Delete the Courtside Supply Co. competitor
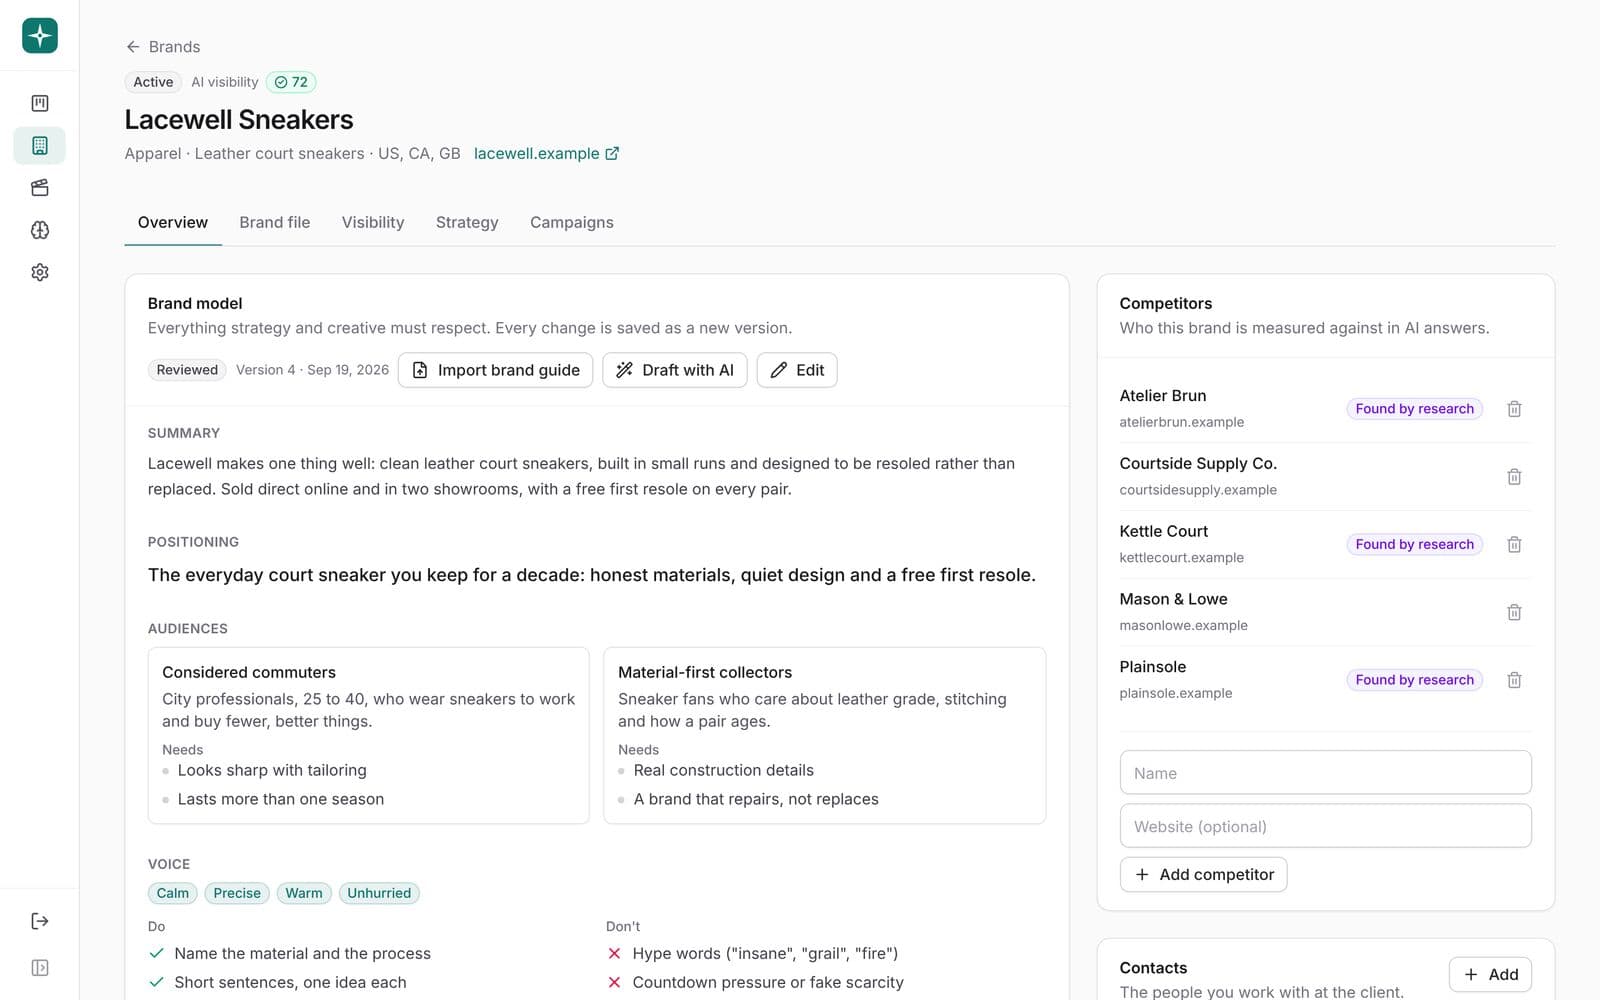This screenshot has height=1000, width=1600. [1514, 477]
